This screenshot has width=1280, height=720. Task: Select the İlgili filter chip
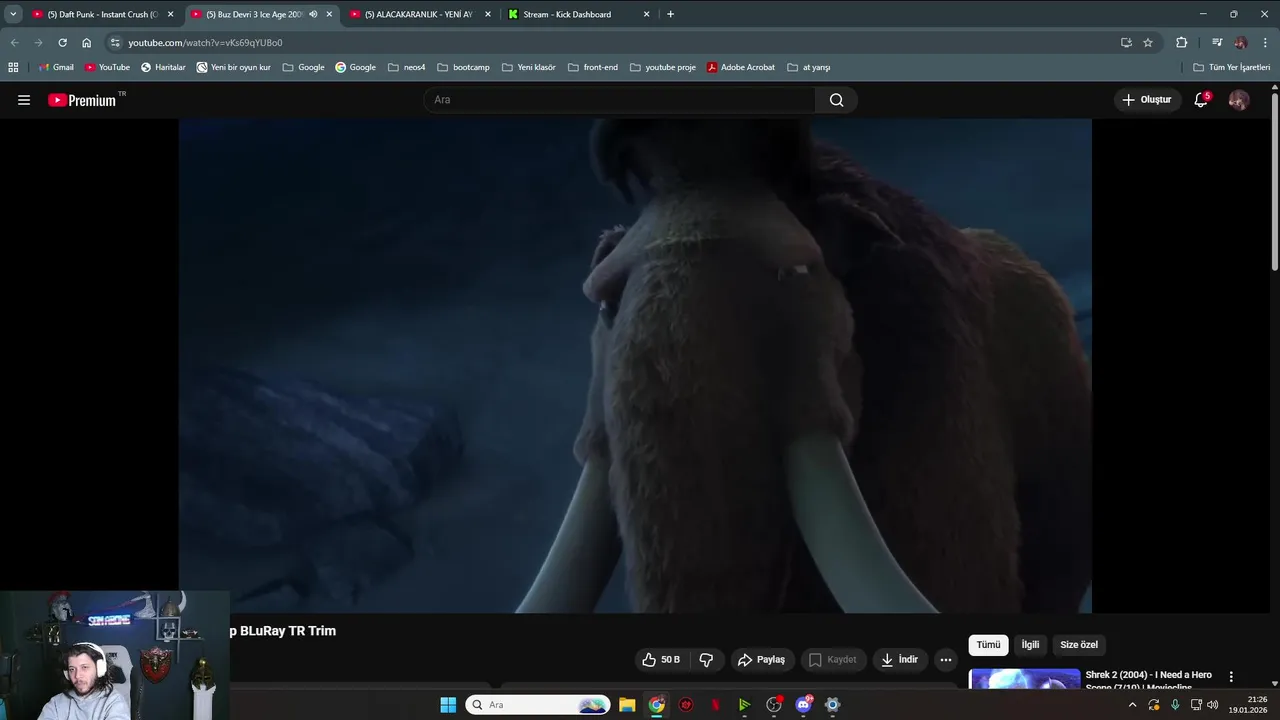tap(1030, 645)
